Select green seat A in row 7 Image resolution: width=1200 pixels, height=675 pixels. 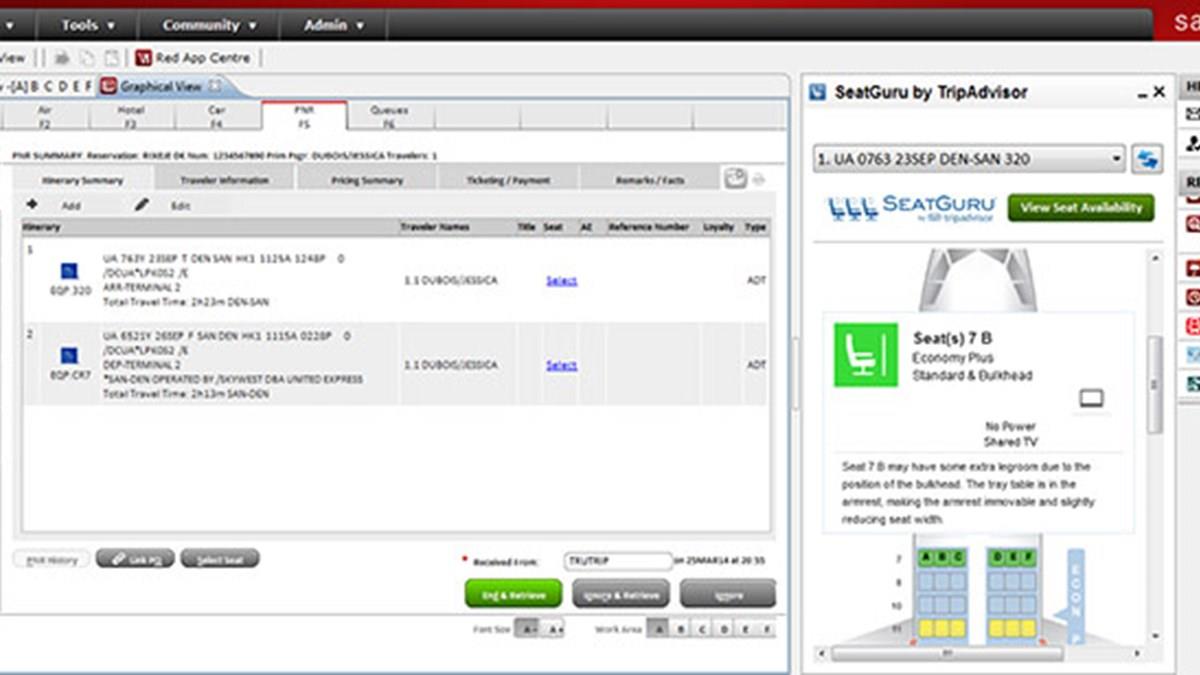click(927, 557)
